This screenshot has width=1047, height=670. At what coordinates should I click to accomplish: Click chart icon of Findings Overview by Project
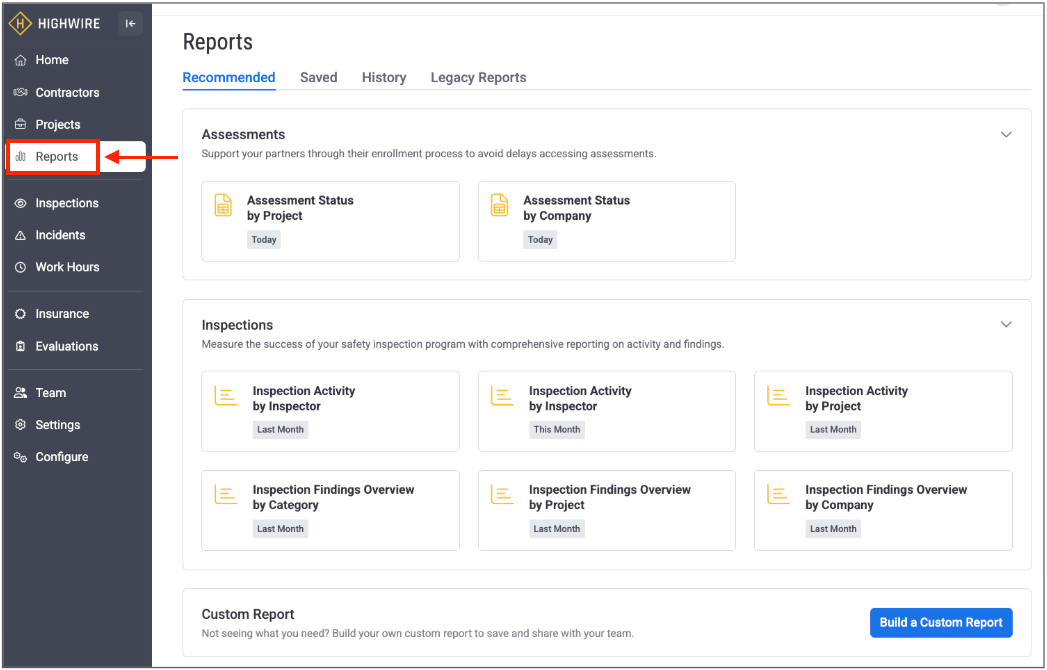(502, 494)
